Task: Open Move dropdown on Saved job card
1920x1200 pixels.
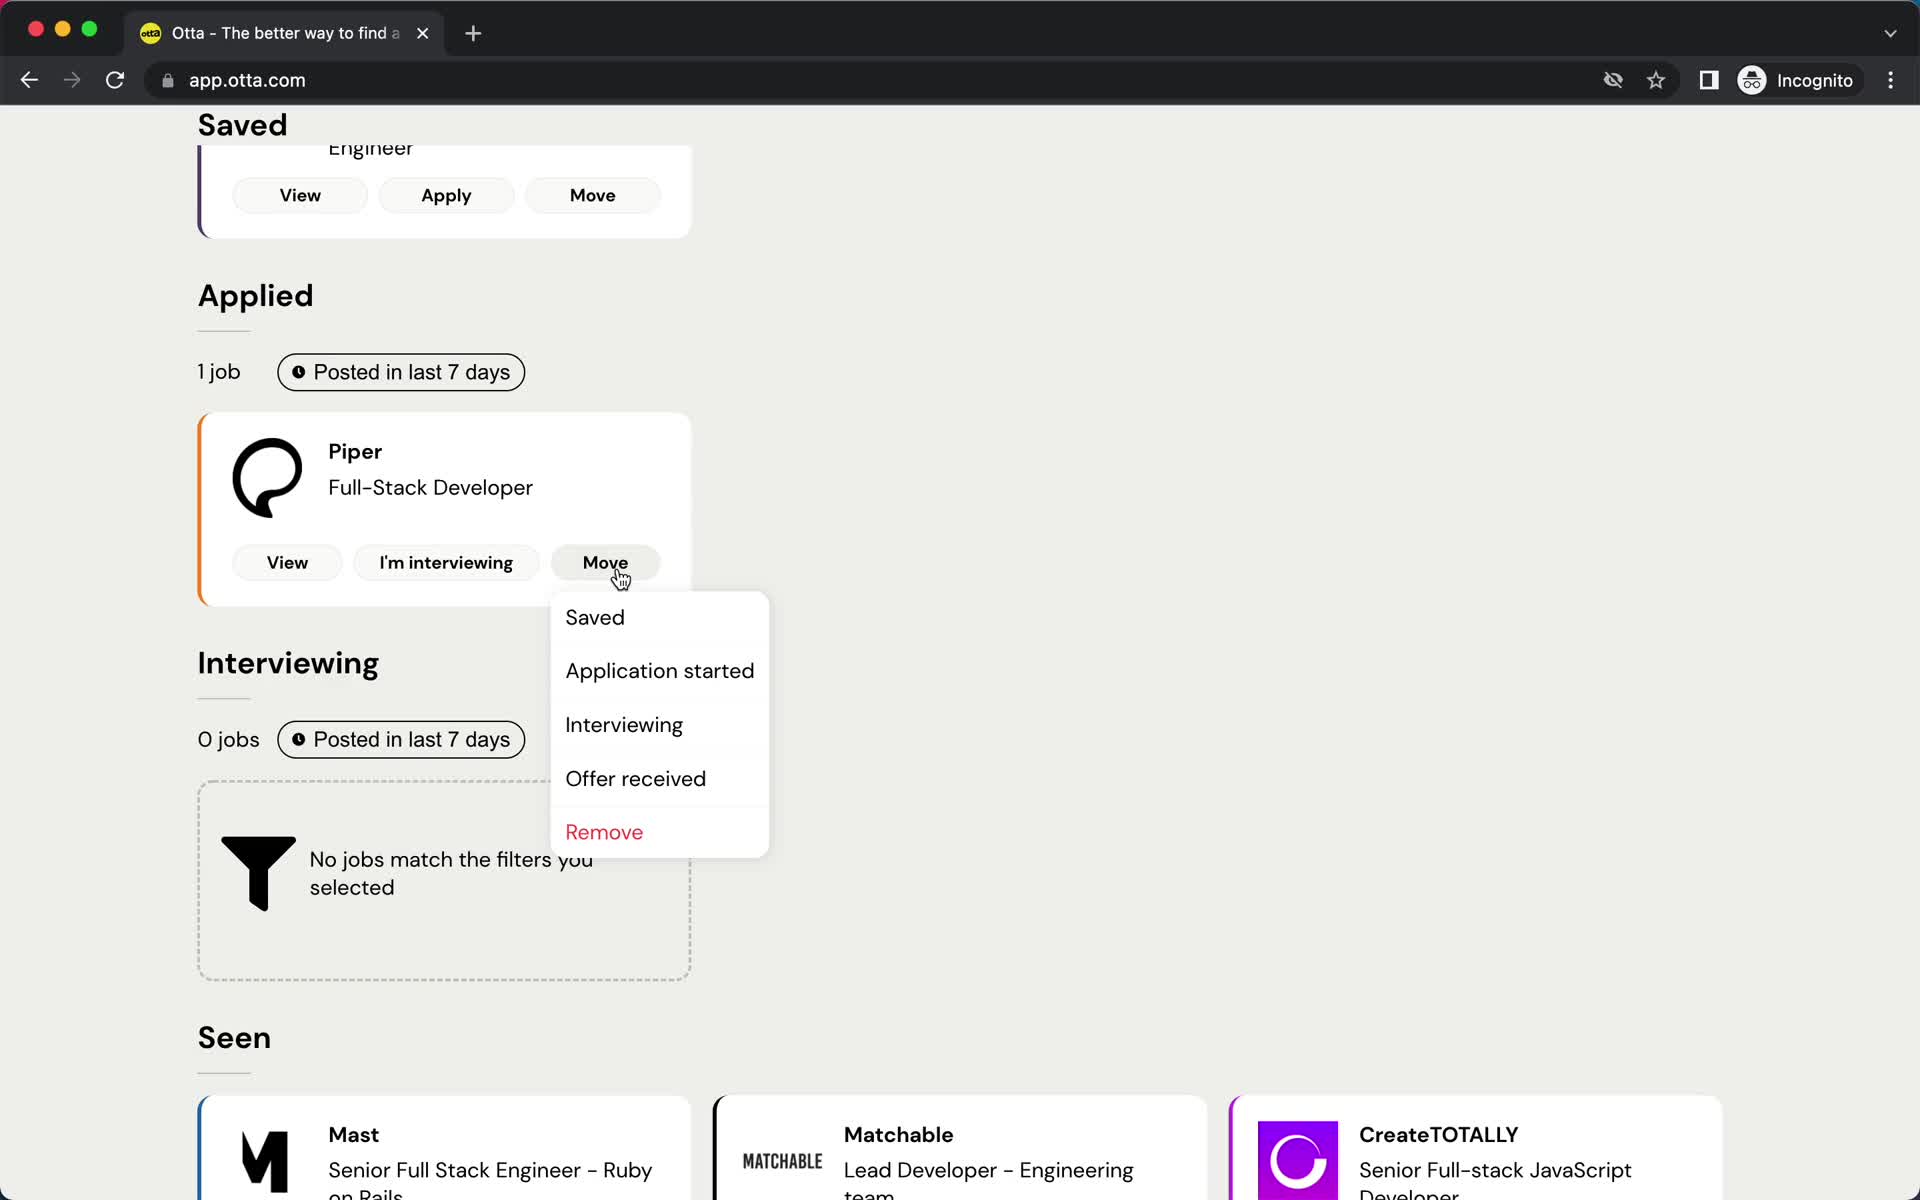Action: 592,195
